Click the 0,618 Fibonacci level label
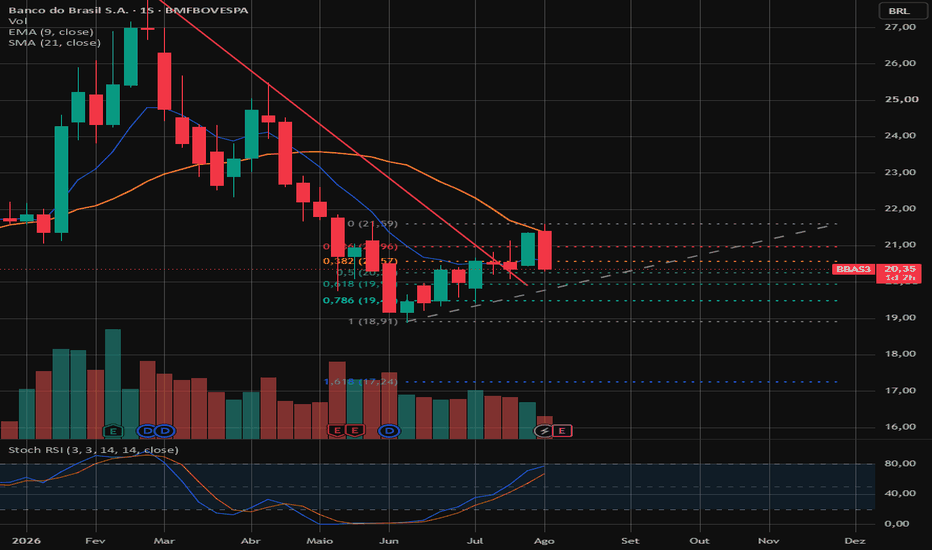Image resolution: width=932 pixels, height=550 pixels. pyautogui.click(x=360, y=284)
